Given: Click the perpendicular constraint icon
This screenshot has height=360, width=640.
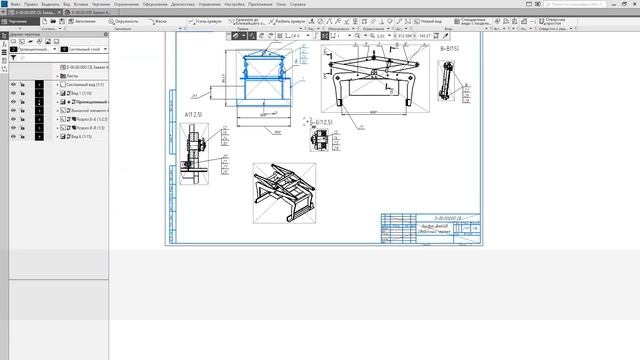Looking at the screenshot, I should coord(381,21).
